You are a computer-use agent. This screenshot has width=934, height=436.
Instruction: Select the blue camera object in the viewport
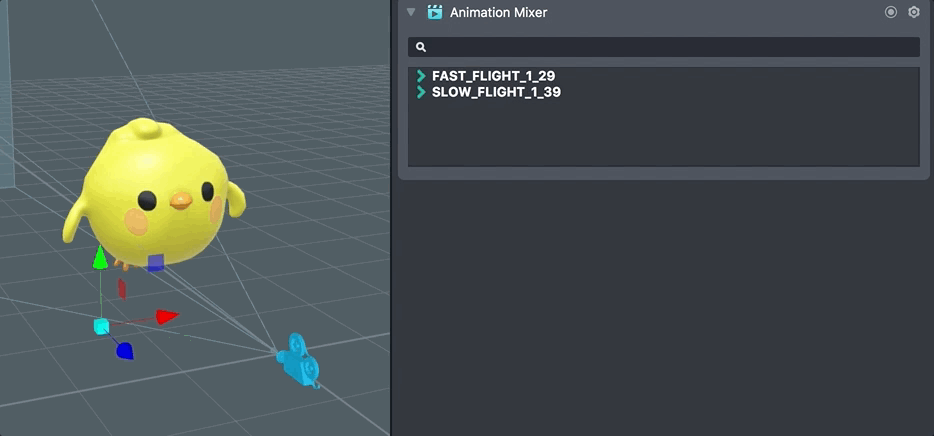pos(299,360)
